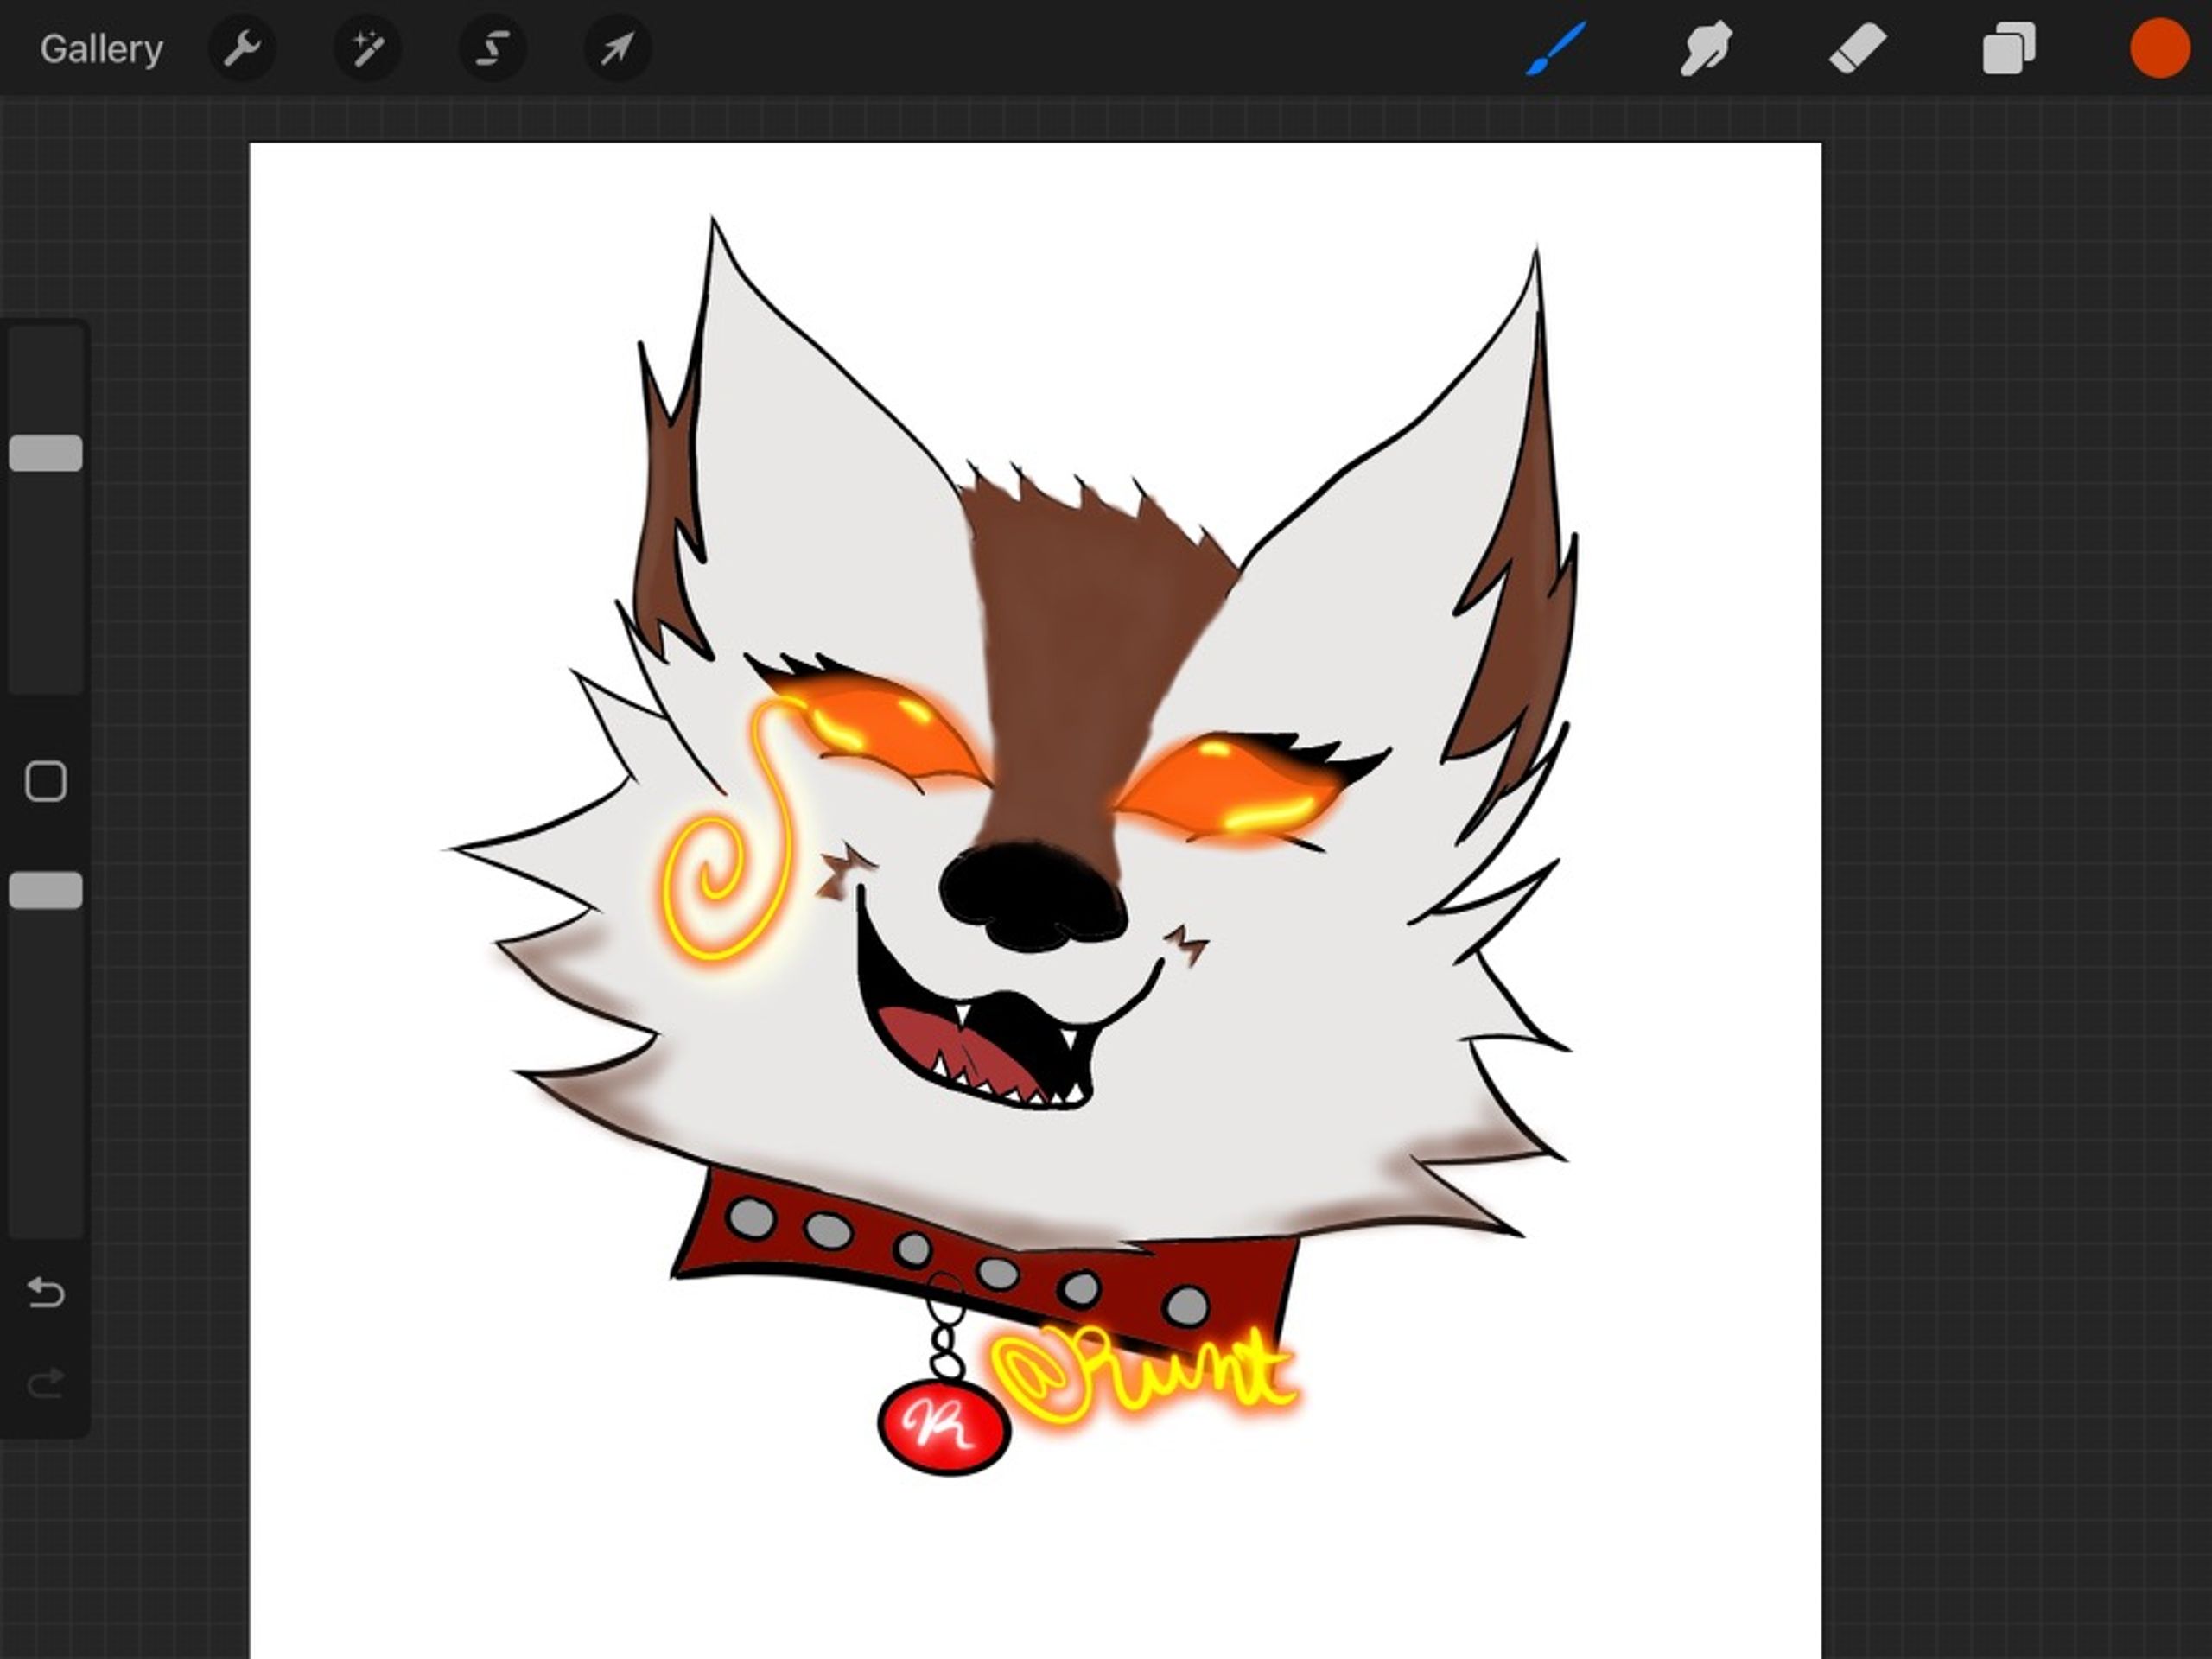The height and width of the screenshot is (1659, 2212).
Task: Tap the wolf's black nose on canvas
Action: (1030, 895)
